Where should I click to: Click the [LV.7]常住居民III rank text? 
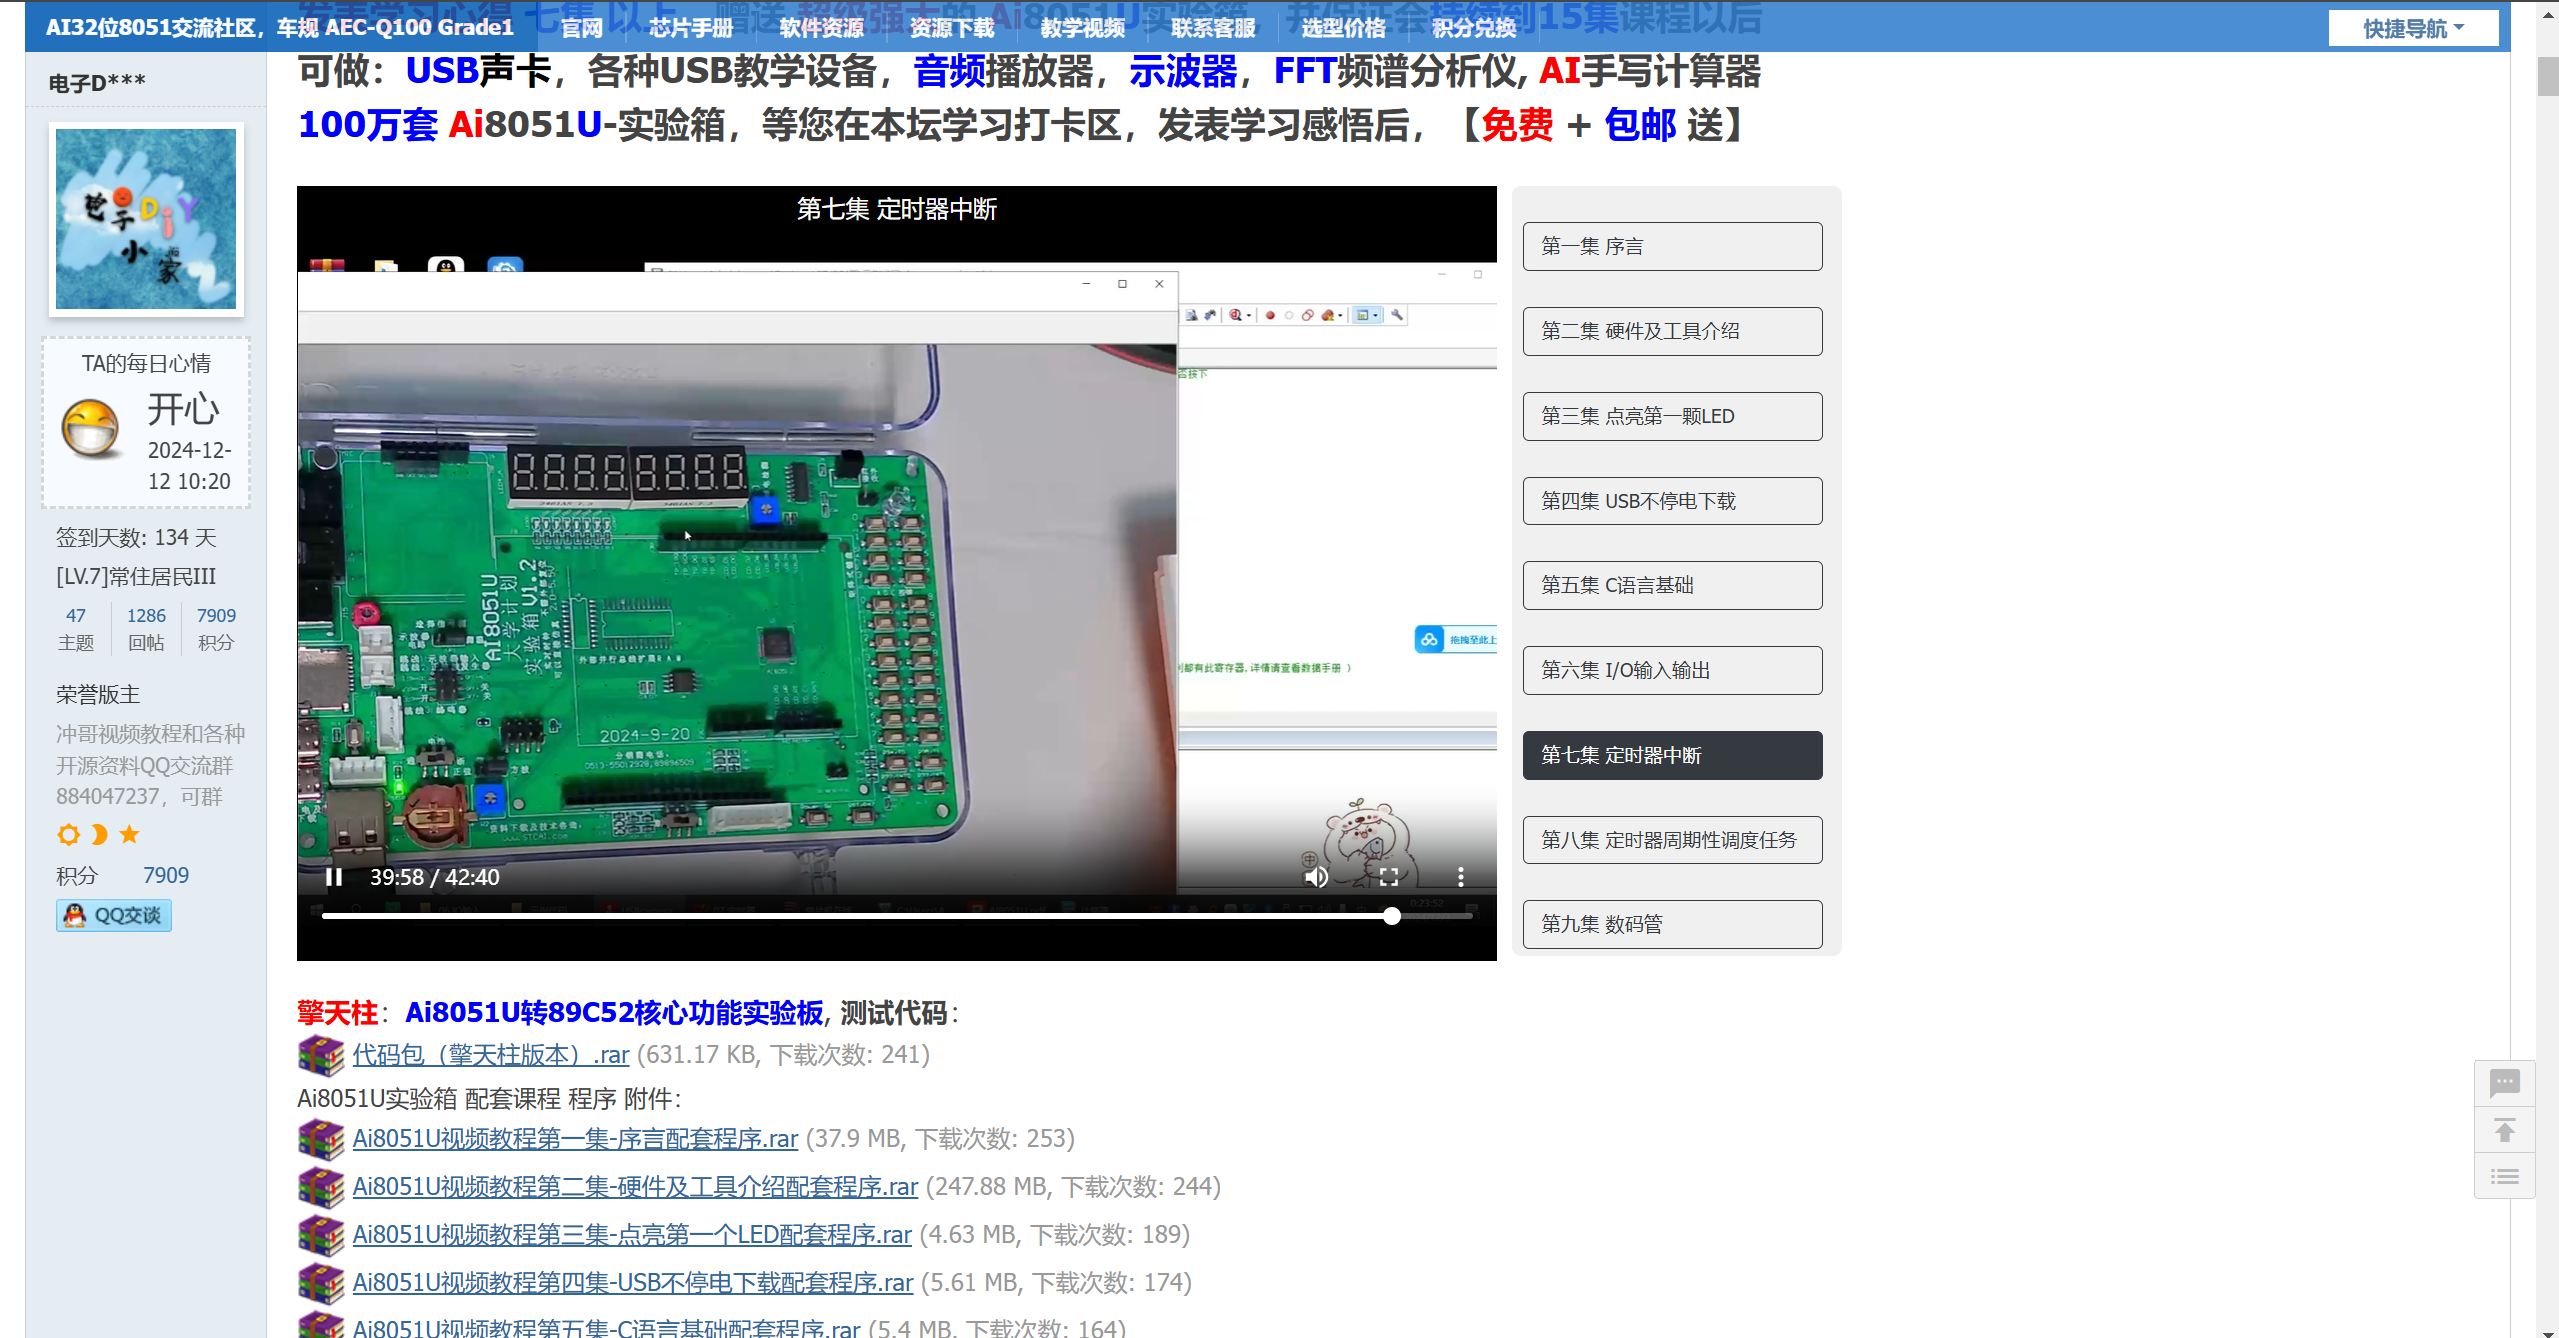tap(136, 577)
